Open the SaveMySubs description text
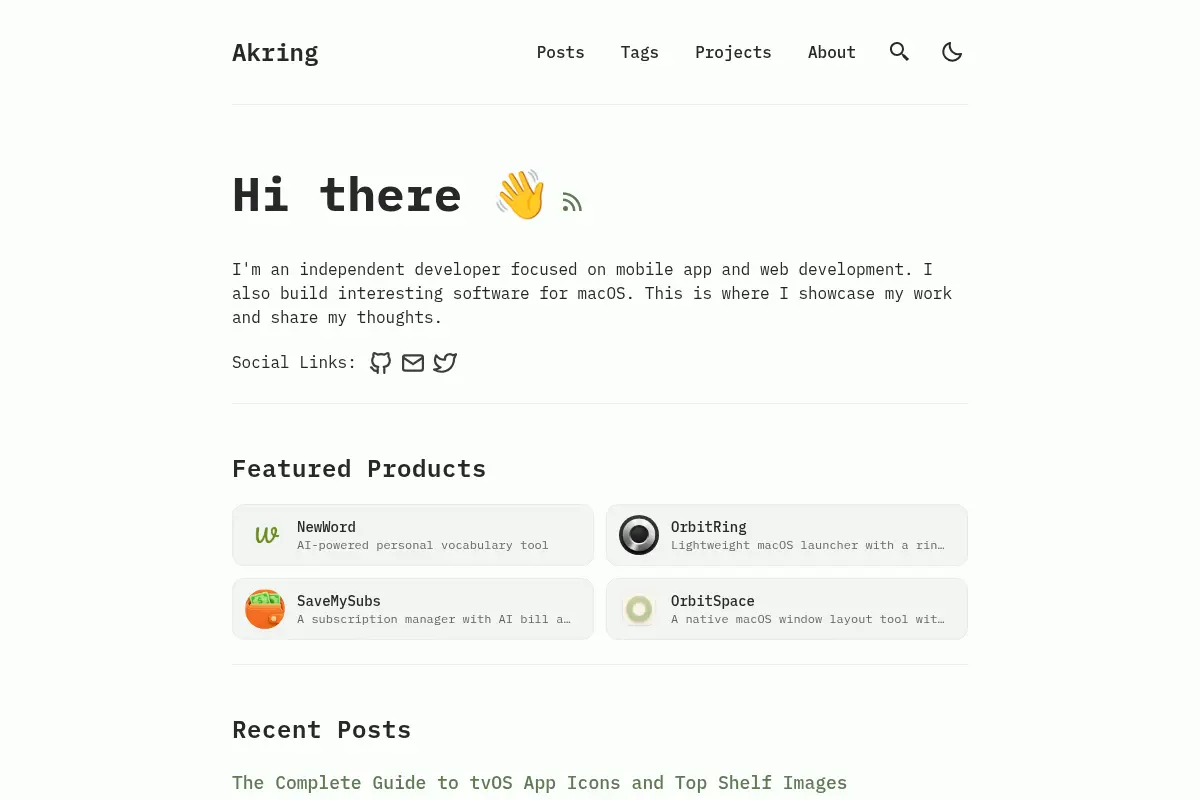This screenshot has height=800, width=1200. click(x=434, y=619)
